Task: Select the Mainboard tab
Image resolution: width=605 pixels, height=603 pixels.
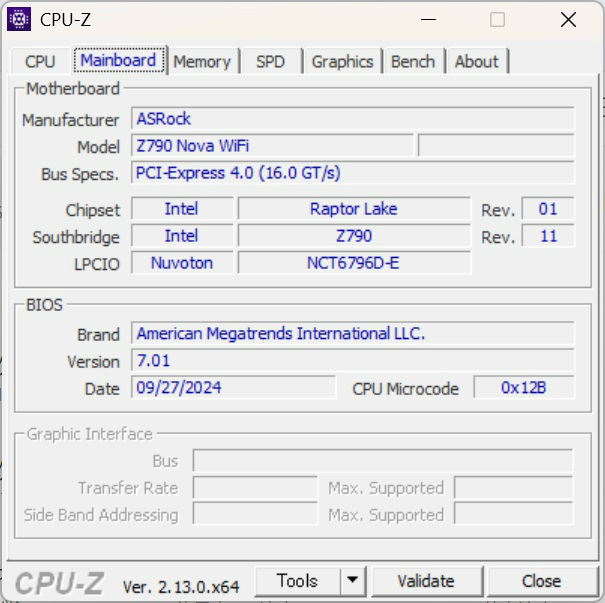Action: pyautogui.click(x=118, y=60)
